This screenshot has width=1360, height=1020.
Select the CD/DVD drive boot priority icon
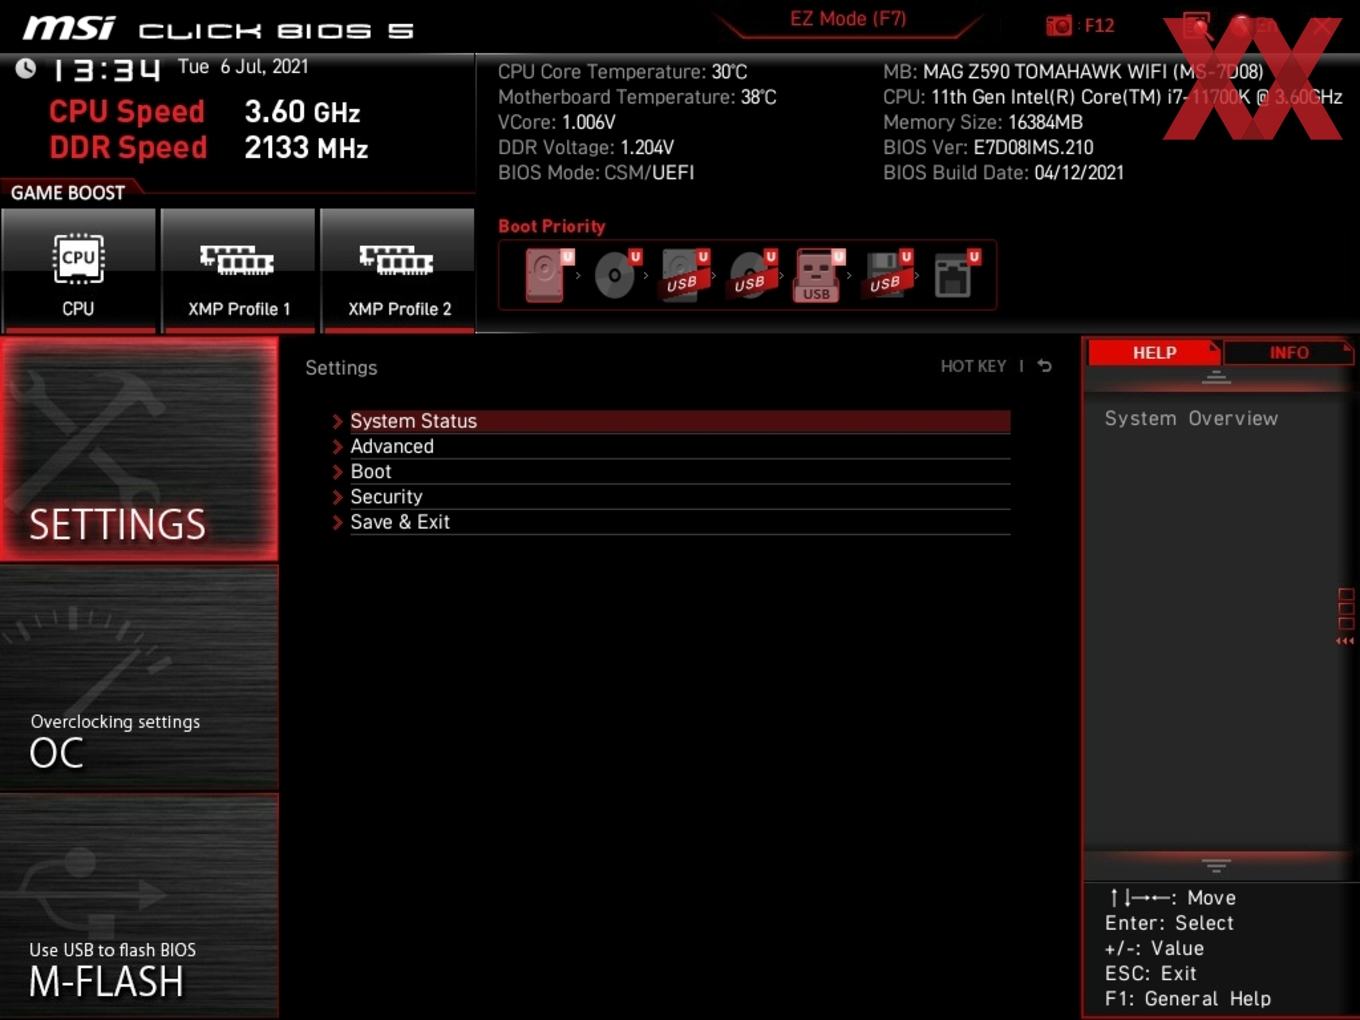point(617,275)
